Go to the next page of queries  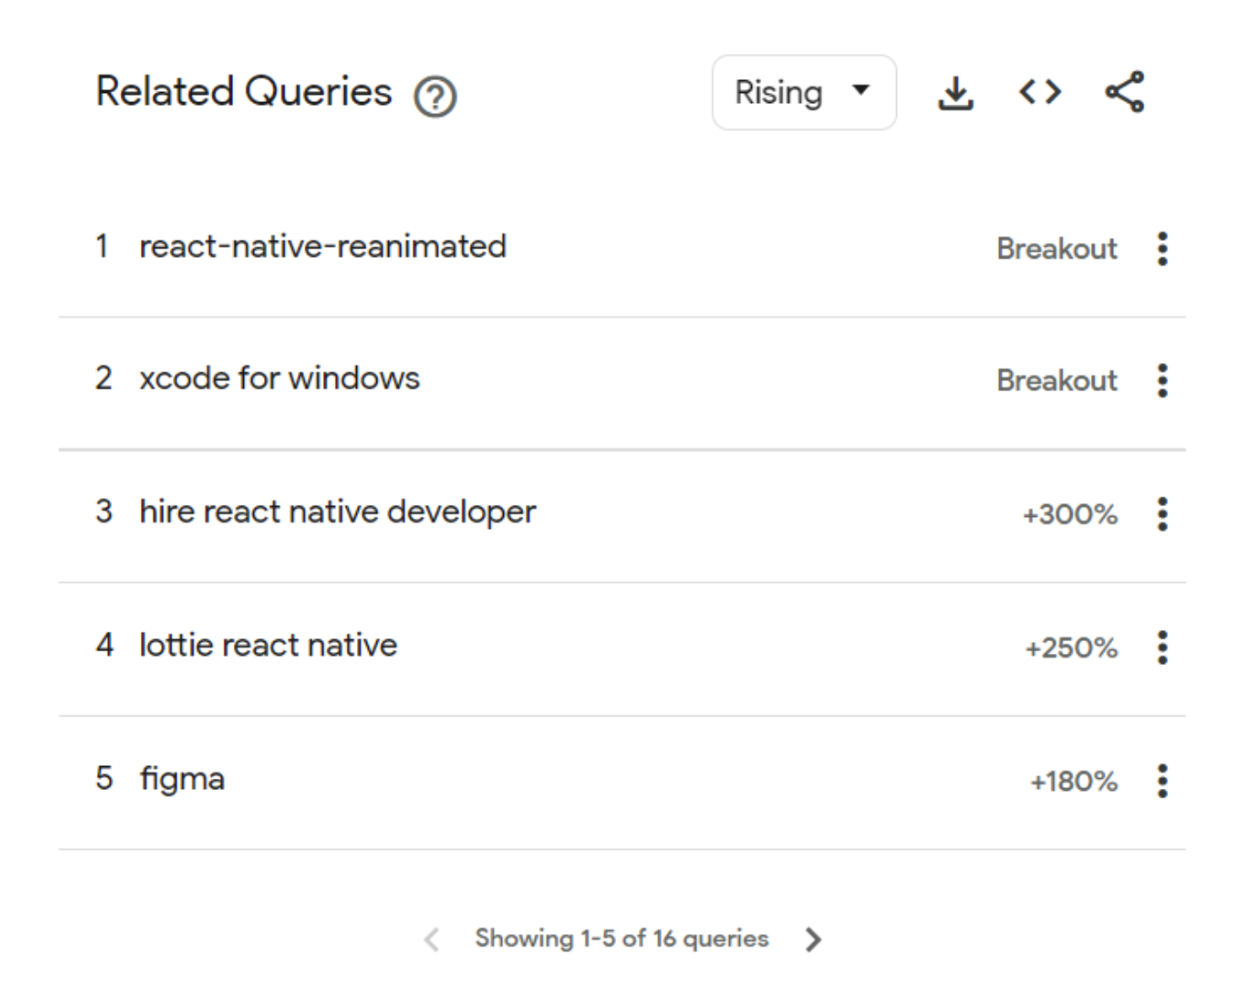[x=814, y=939]
